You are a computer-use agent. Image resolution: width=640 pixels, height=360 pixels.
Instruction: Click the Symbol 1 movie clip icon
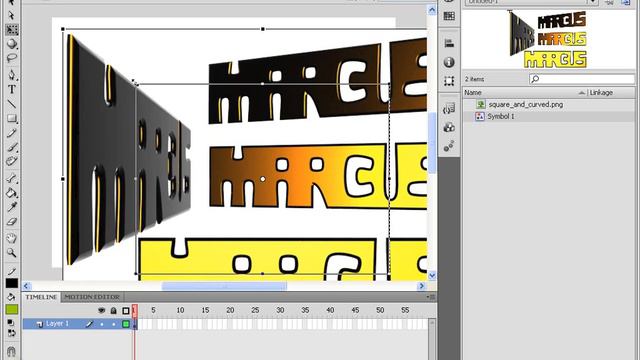pyautogui.click(x=480, y=116)
